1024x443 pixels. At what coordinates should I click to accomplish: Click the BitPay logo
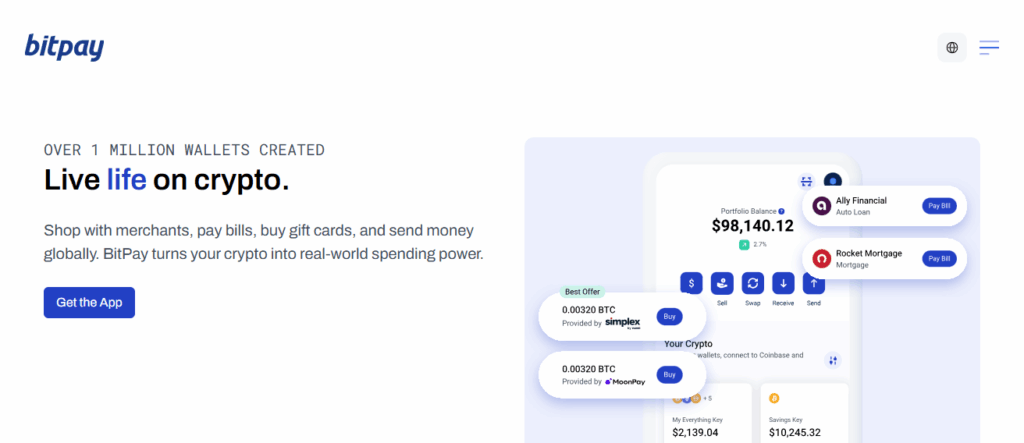64,47
